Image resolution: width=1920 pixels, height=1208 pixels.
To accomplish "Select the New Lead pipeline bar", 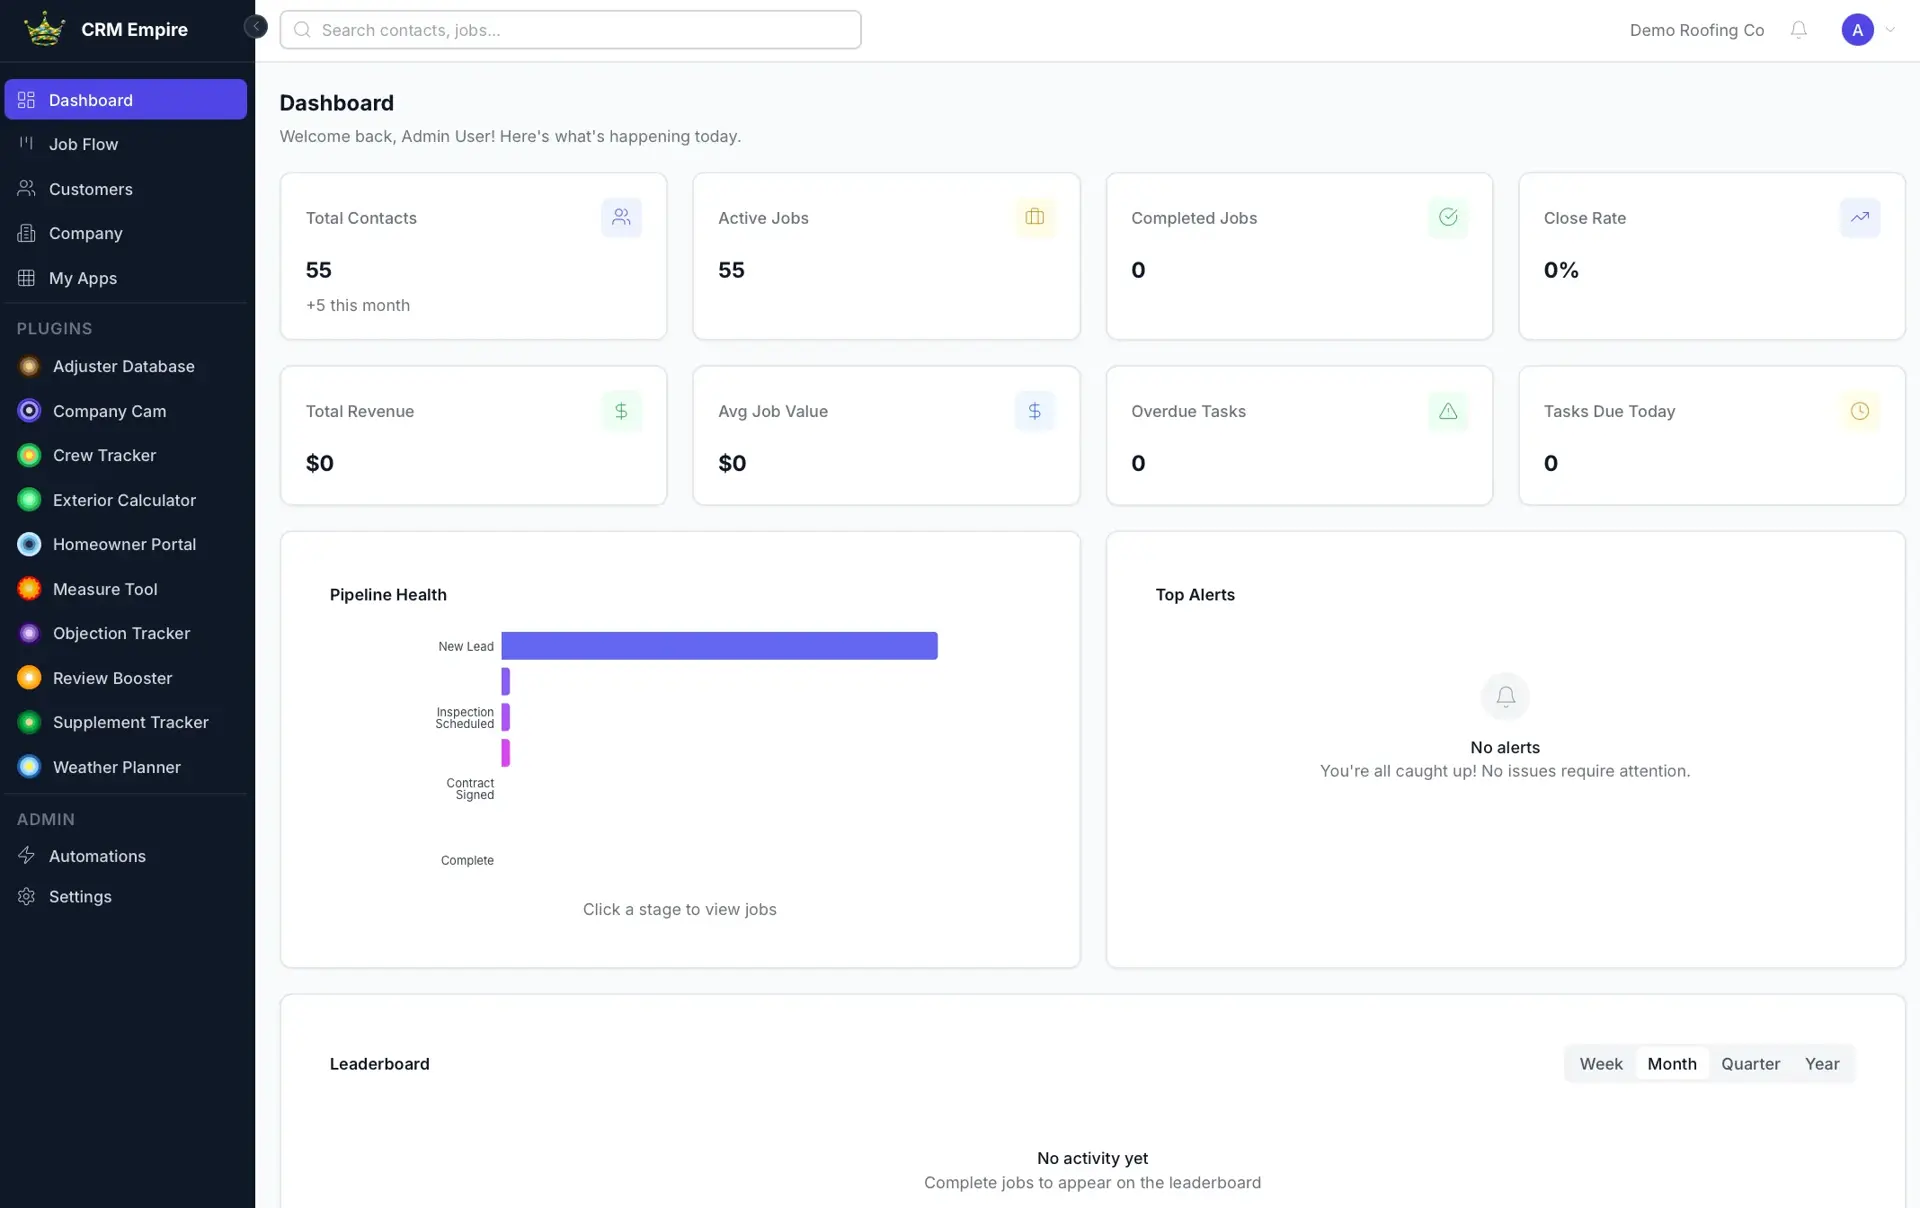I will 719,646.
